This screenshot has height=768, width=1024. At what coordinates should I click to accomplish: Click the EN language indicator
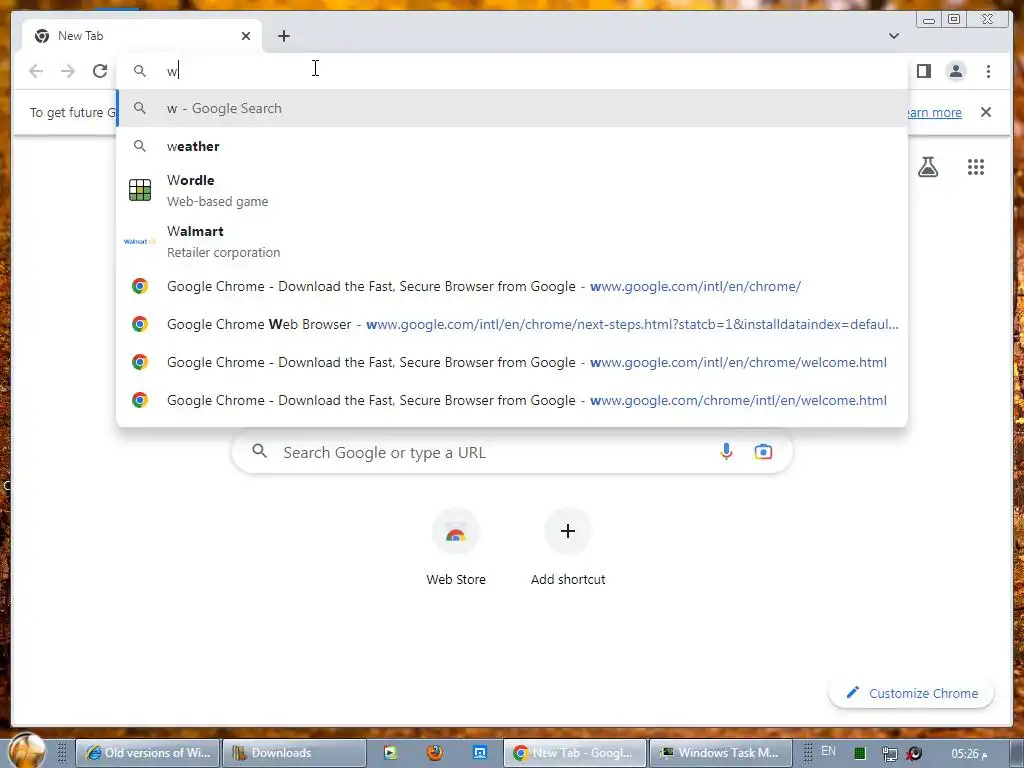(828, 751)
